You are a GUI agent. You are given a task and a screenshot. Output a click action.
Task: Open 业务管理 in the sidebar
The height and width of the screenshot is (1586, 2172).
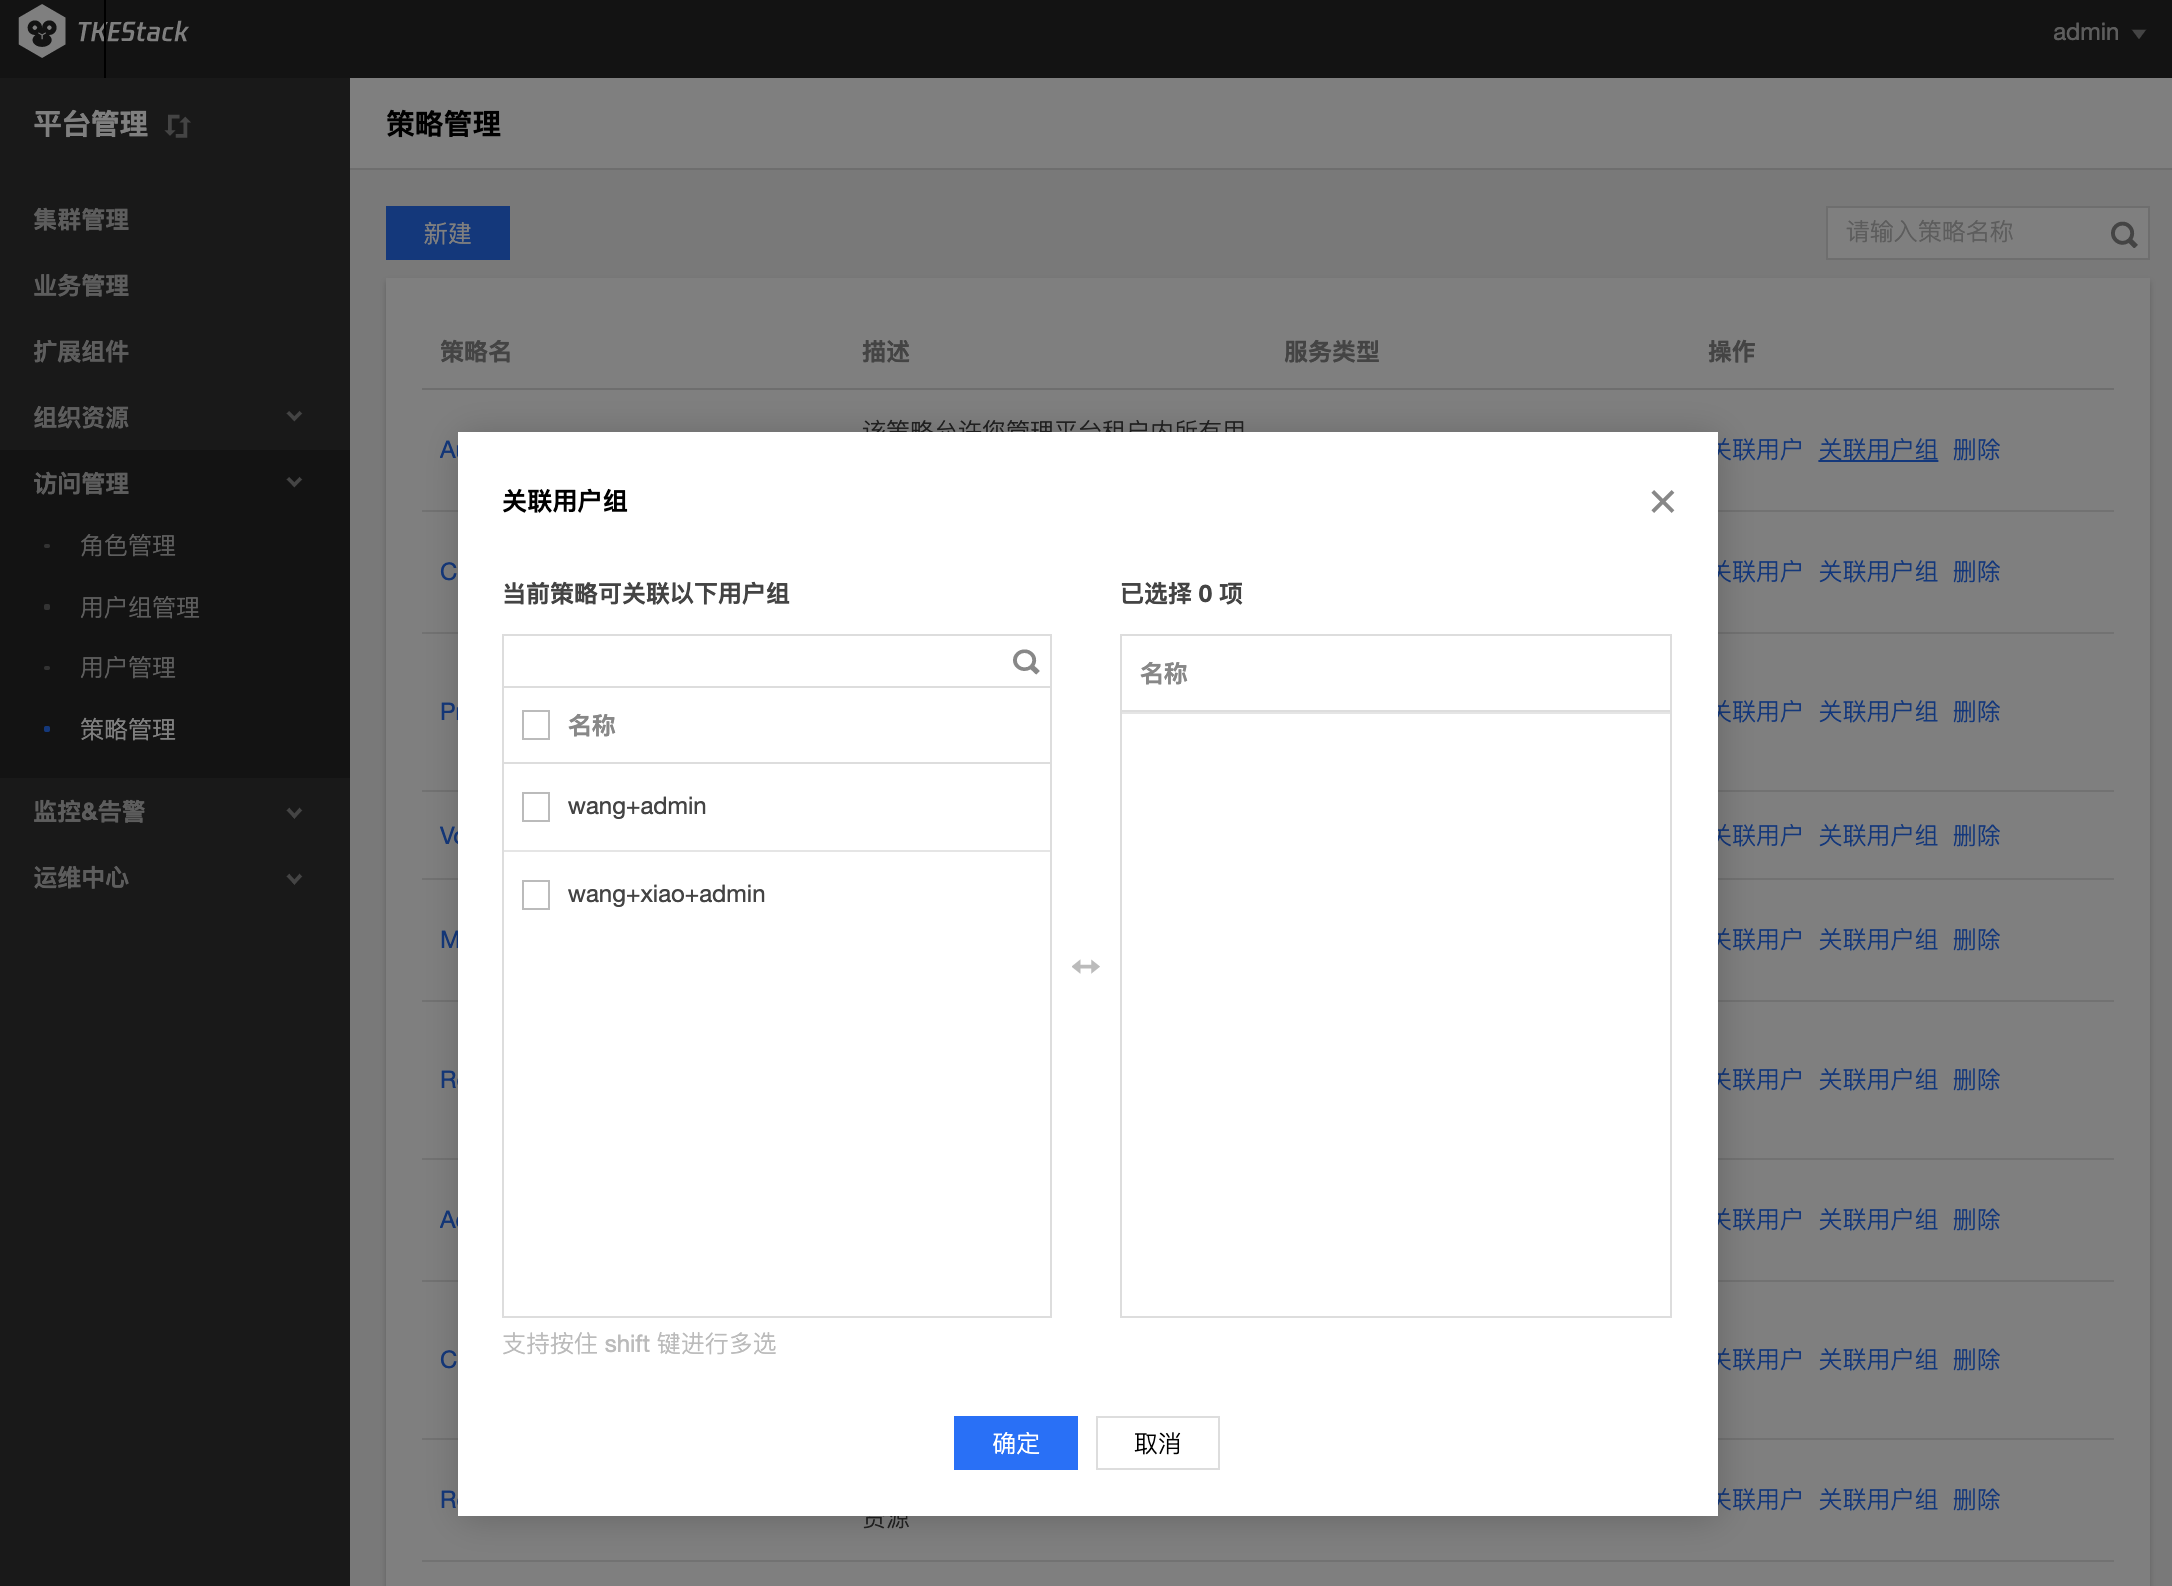pyautogui.click(x=81, y=286)
